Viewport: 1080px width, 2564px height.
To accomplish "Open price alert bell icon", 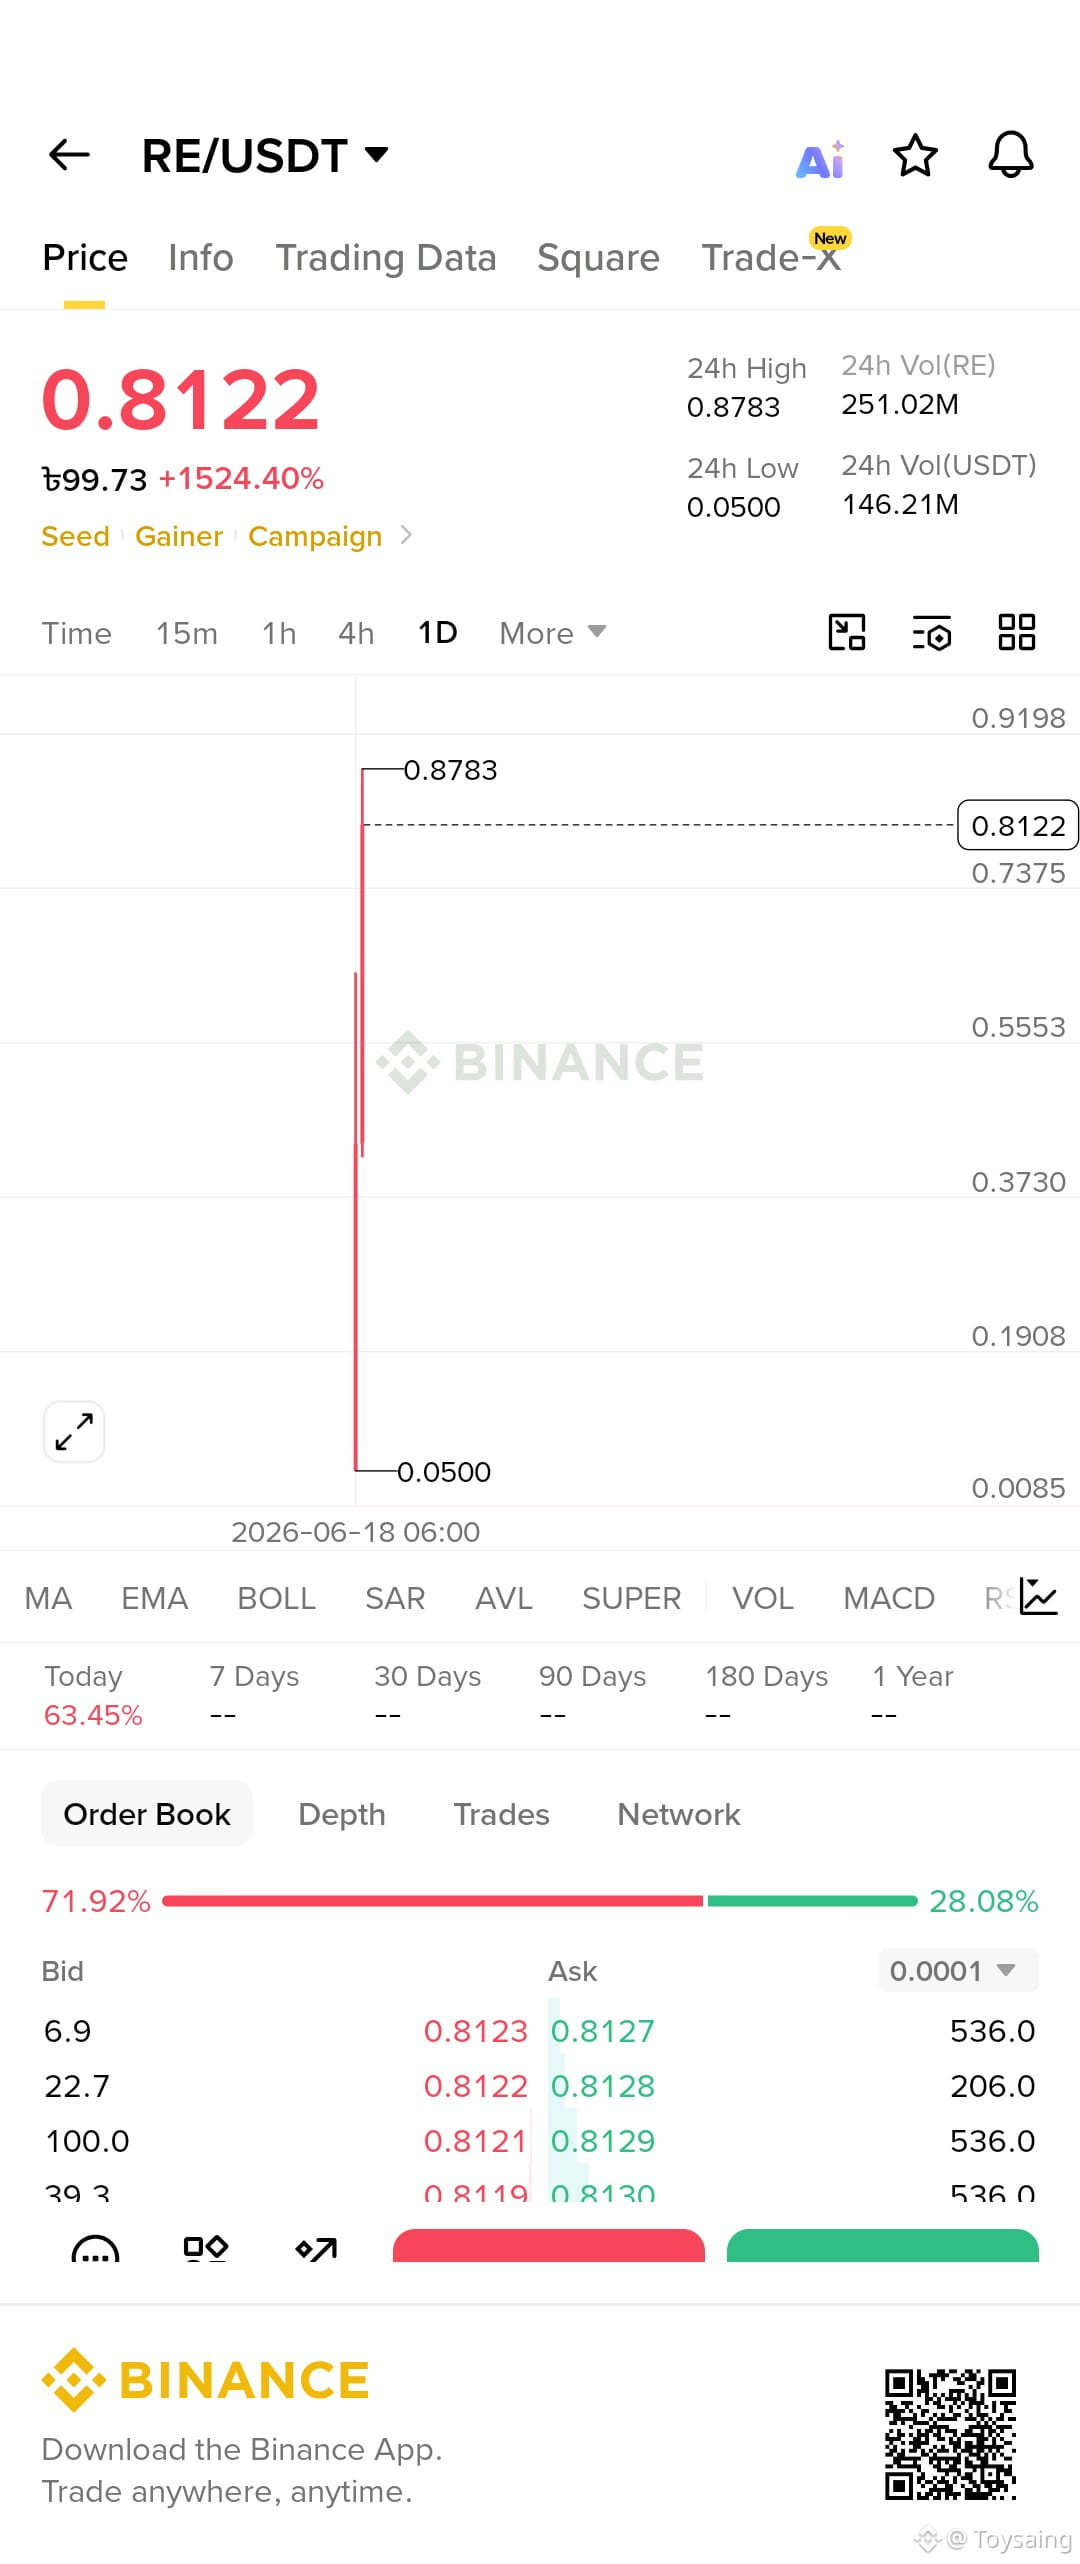I will pyautogui.click(x=1011, y=155).
